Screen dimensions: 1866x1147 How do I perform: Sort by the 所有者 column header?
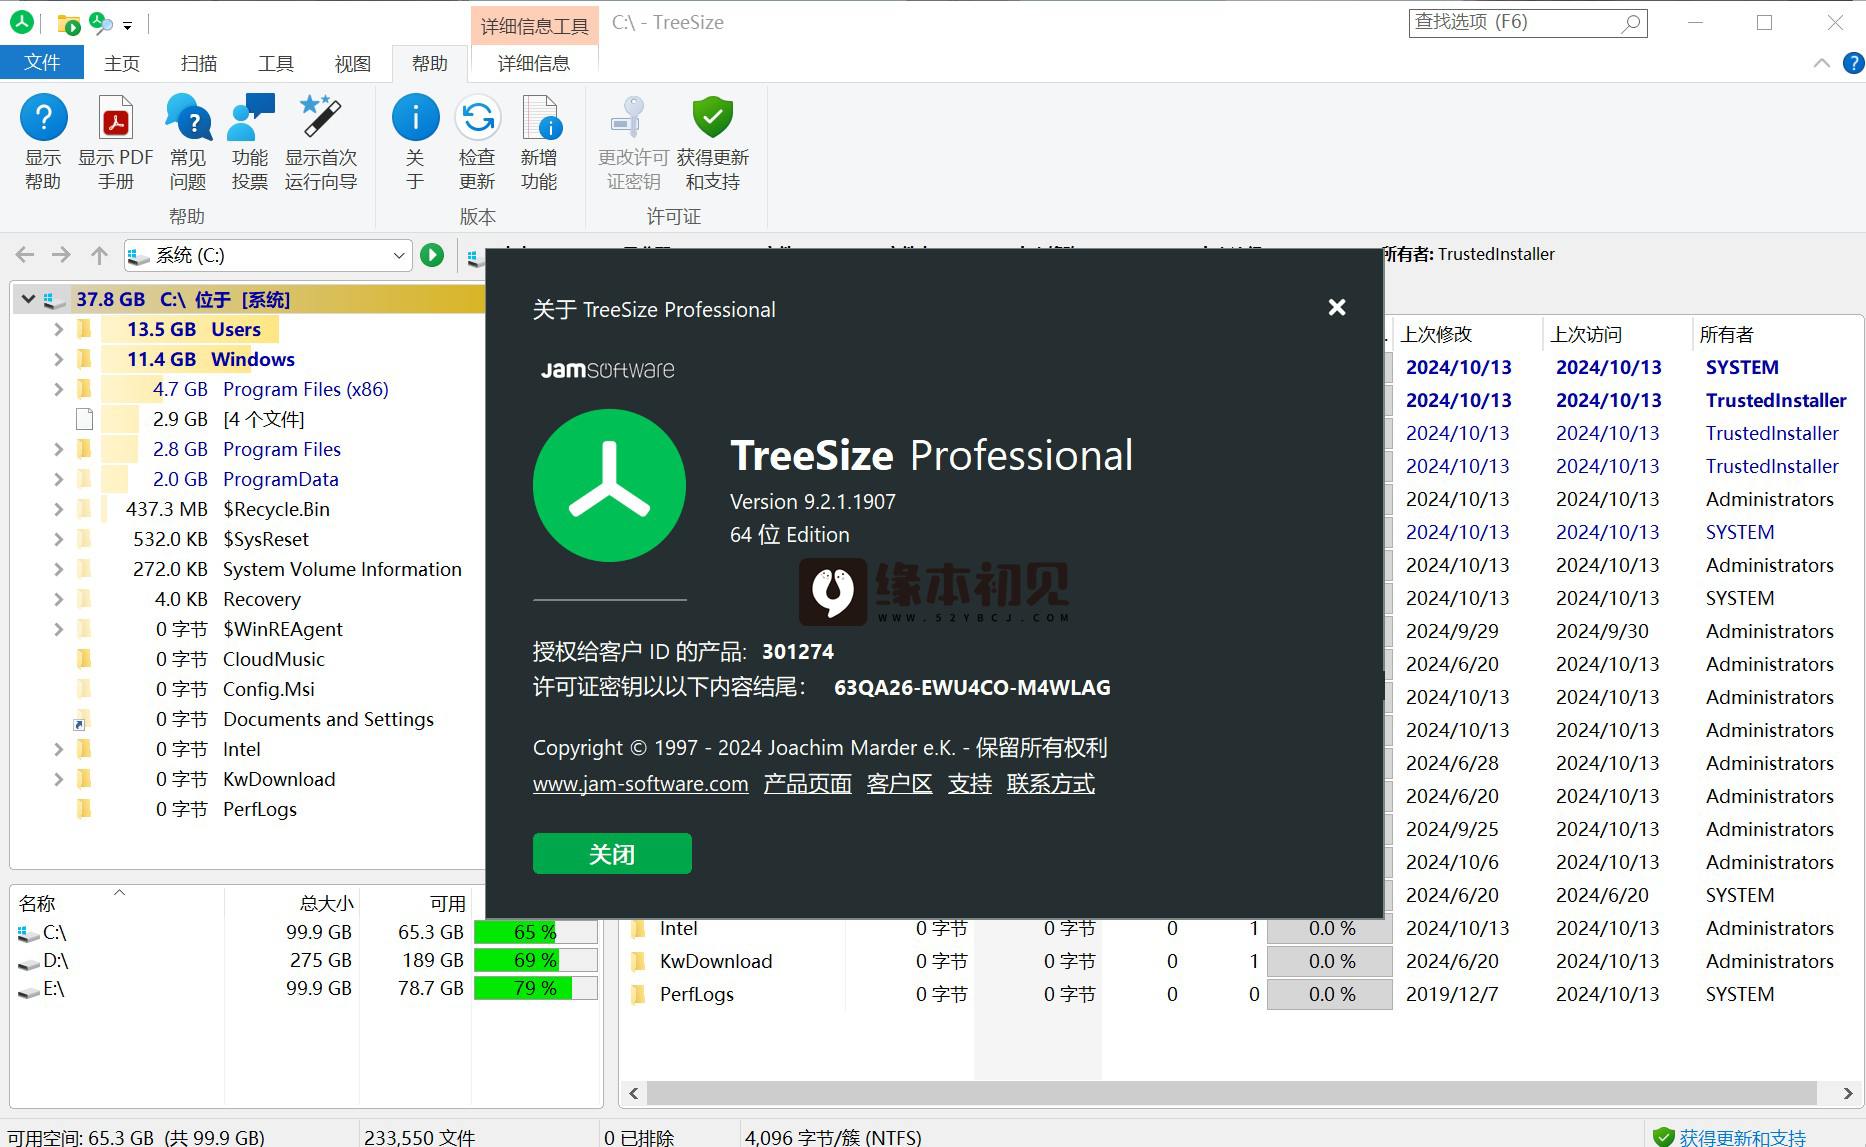[x=1776, y=334]
